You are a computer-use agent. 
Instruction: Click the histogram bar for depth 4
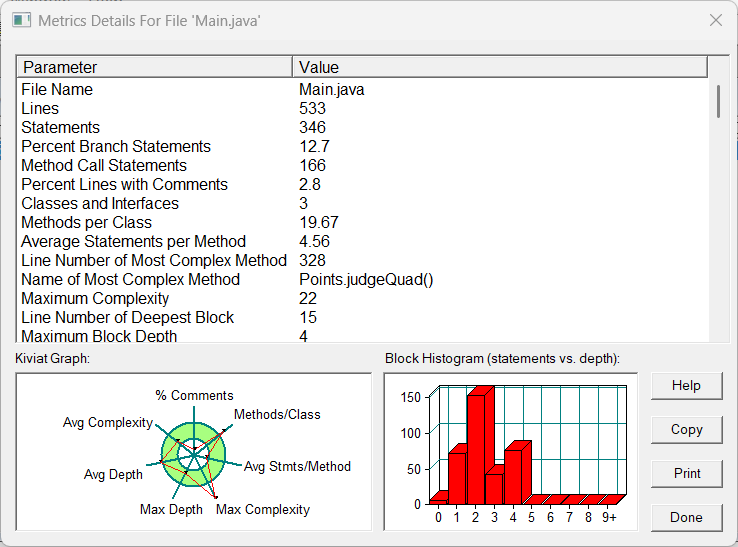516,475
